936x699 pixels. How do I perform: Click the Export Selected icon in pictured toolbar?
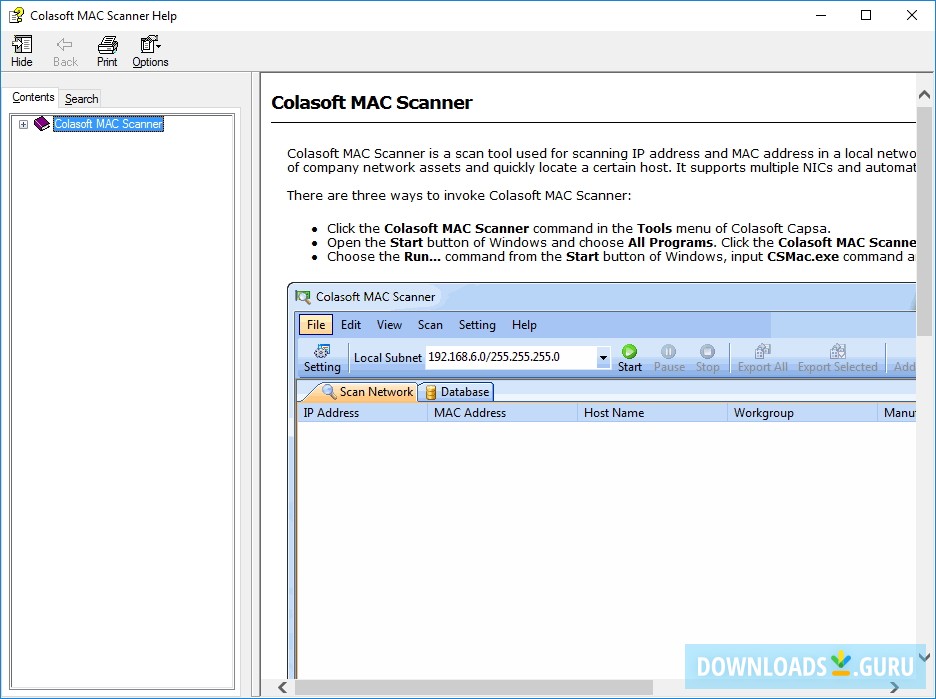coord(838,351)
